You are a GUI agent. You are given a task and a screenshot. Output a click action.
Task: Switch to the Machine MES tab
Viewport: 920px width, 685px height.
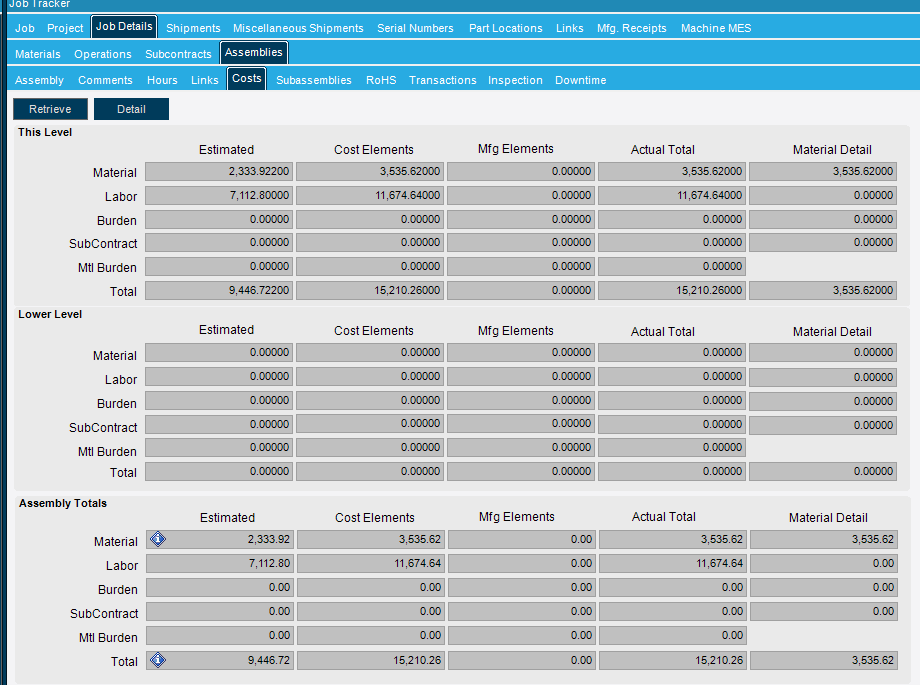(715, 28)
